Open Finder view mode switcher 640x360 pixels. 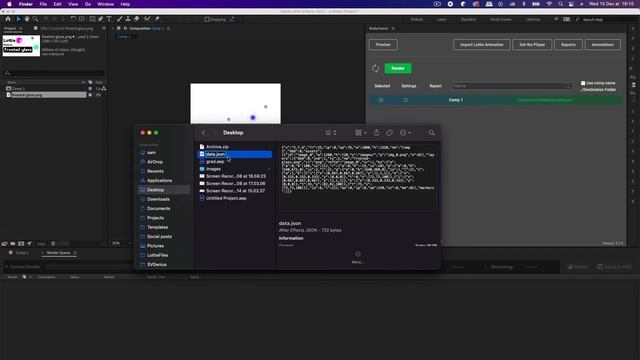(331, 133)
